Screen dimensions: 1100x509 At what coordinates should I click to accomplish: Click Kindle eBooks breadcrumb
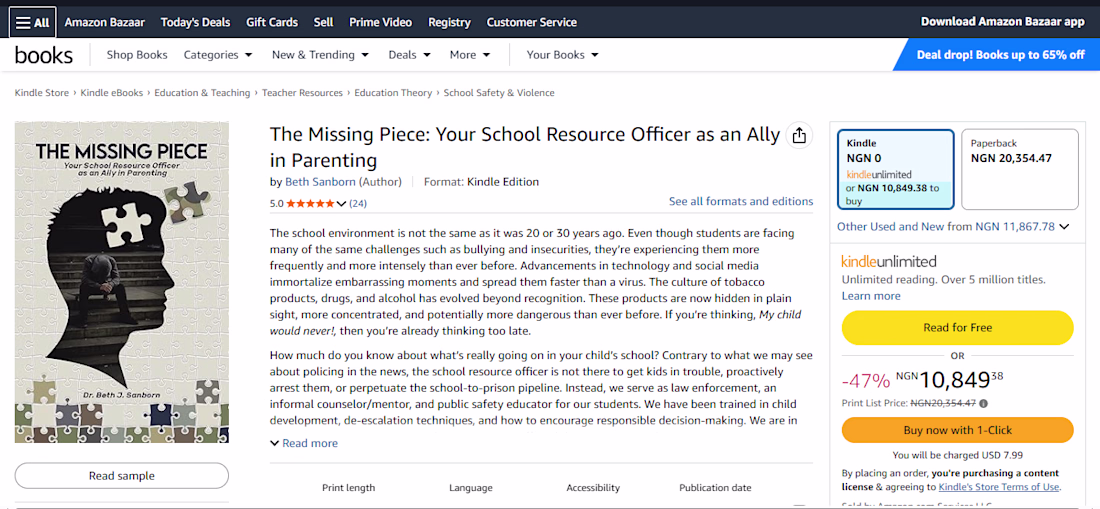(x=112, y=93)
